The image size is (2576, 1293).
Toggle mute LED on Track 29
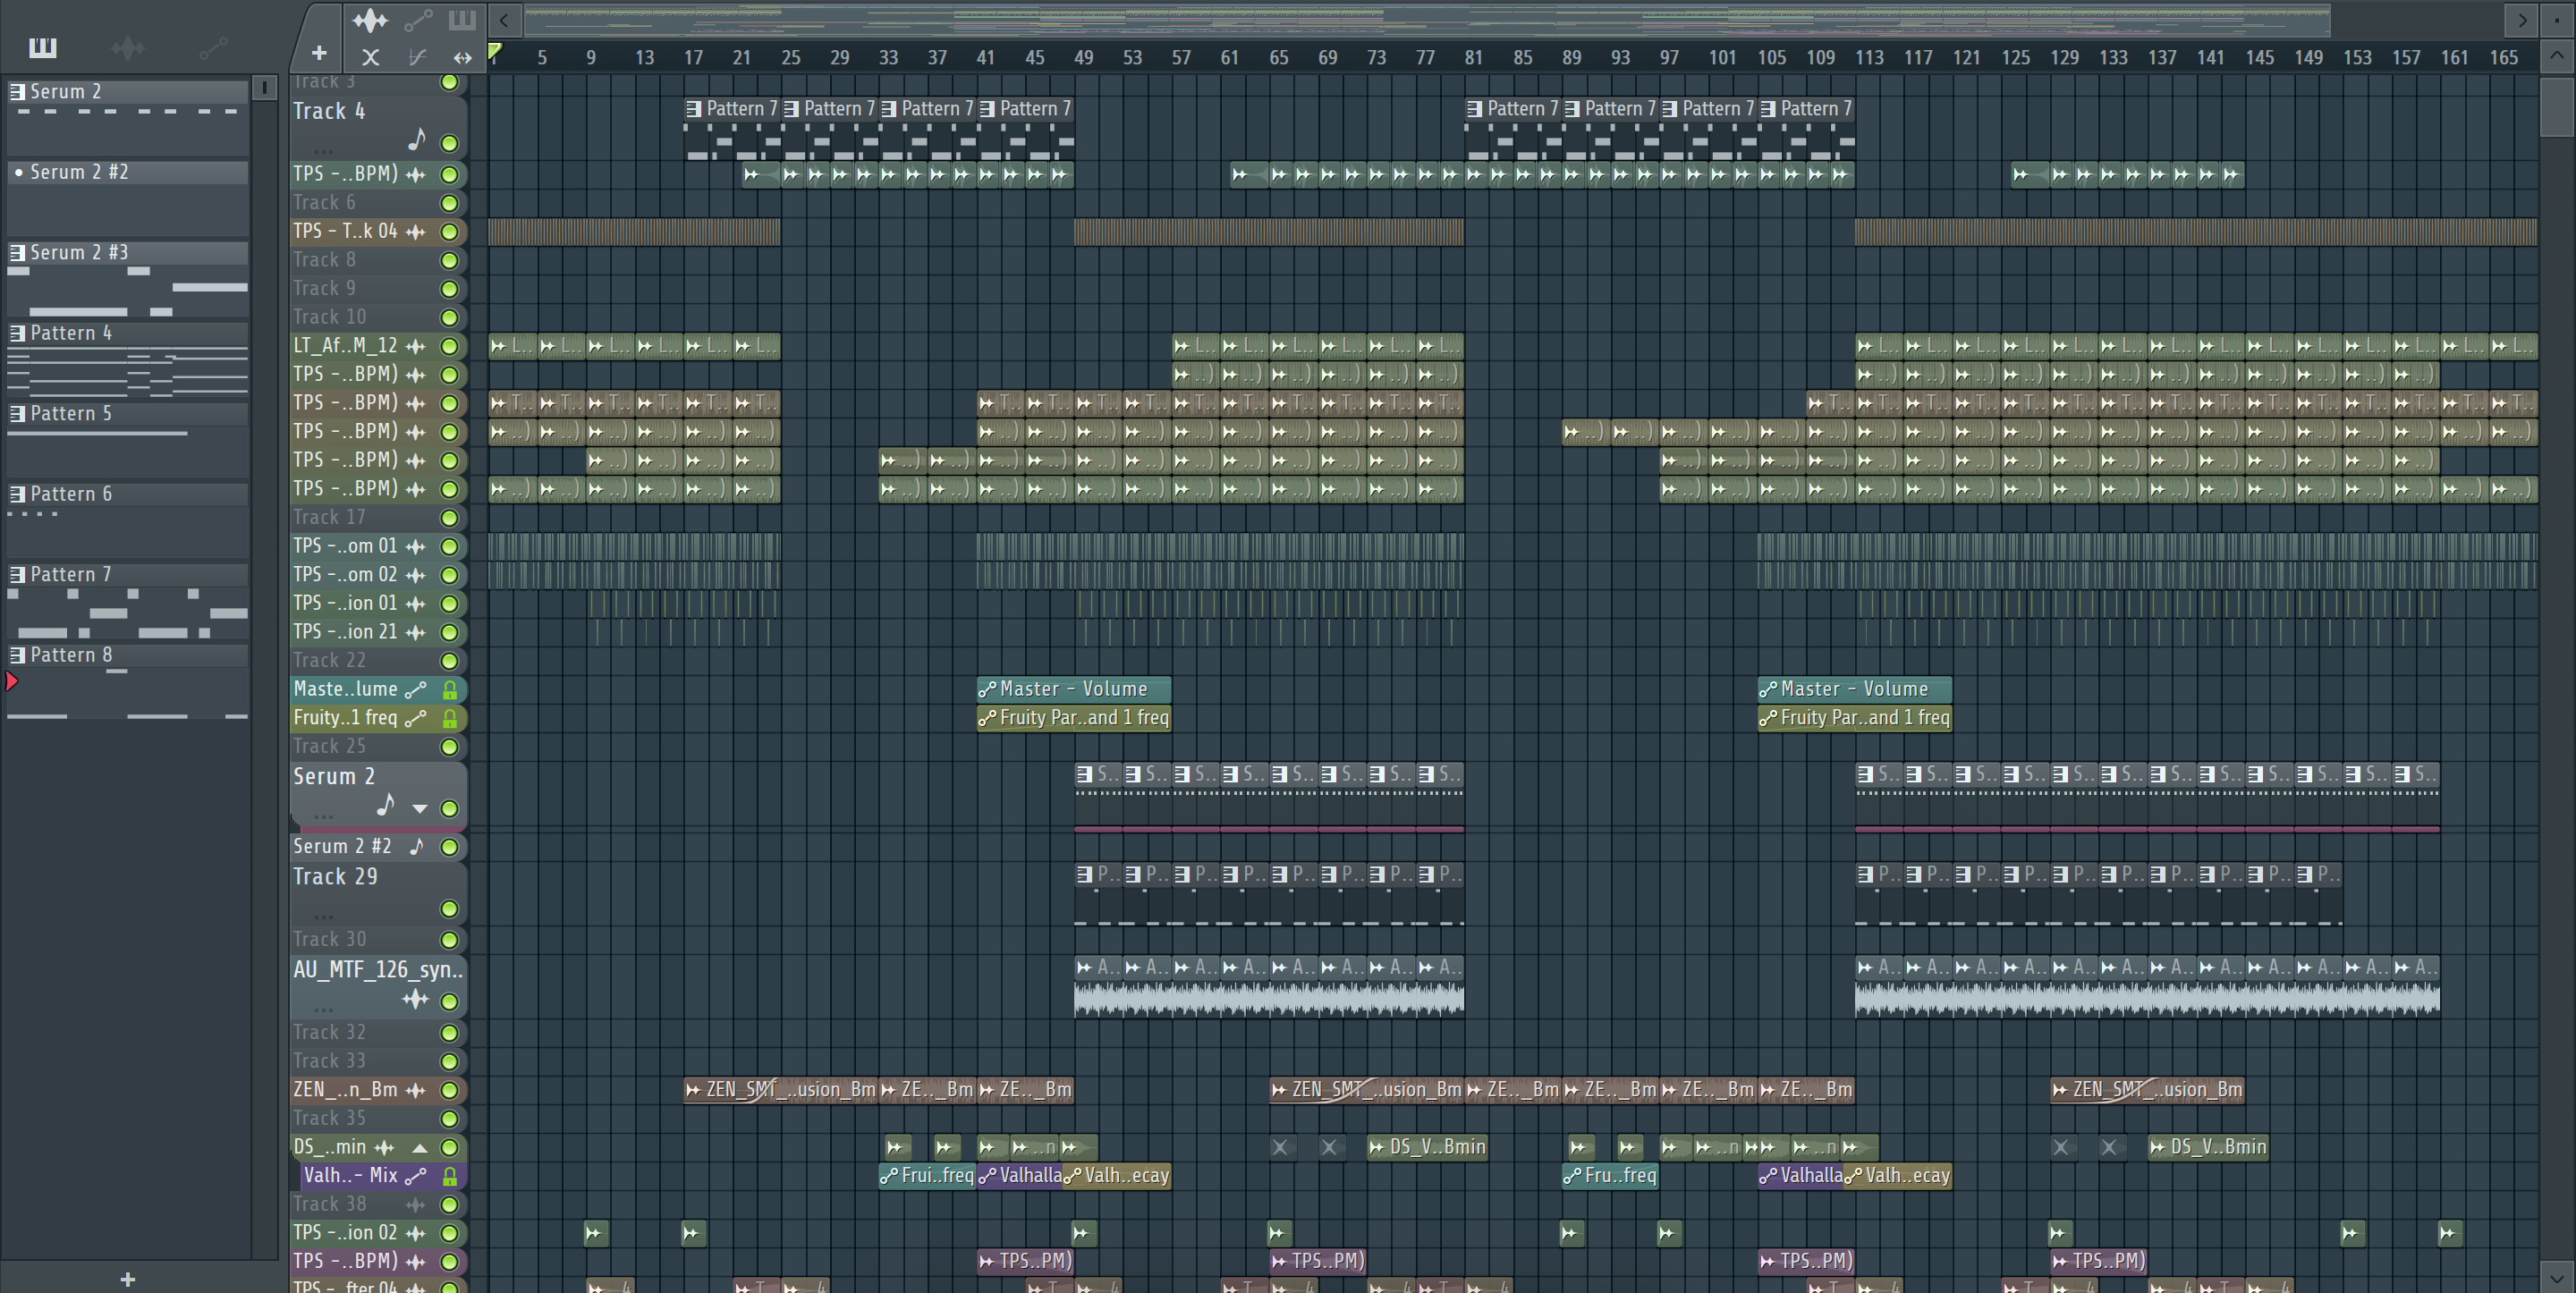(x=449, y=909)
